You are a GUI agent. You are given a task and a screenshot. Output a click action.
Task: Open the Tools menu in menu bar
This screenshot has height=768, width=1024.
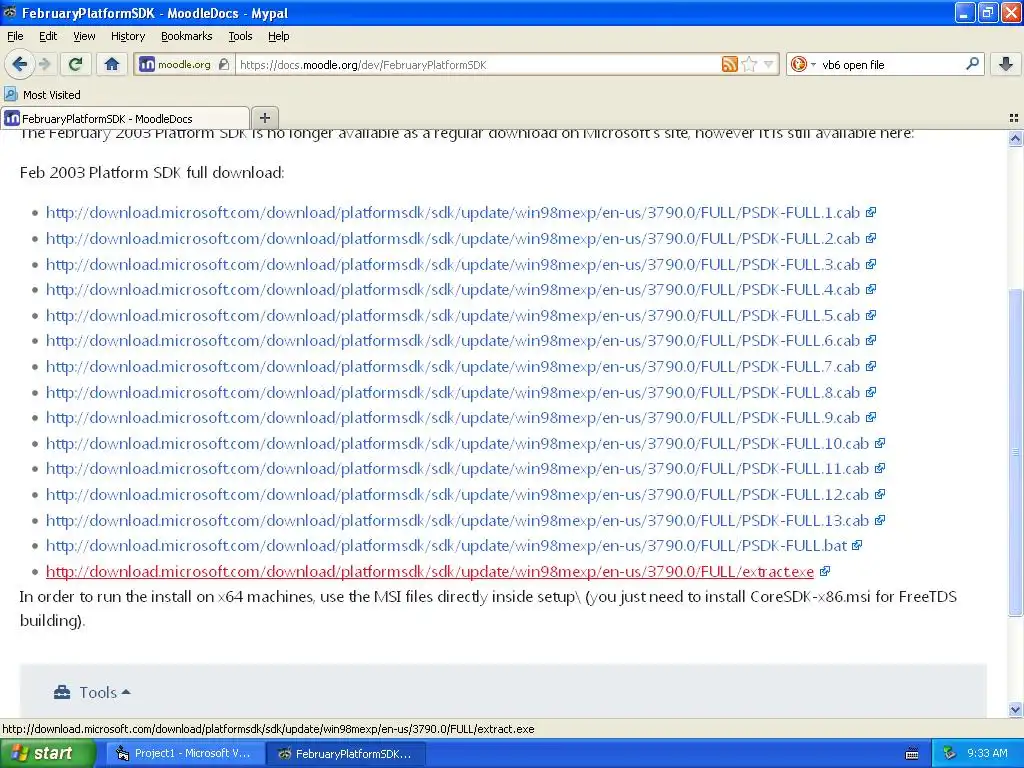coord(240,37)
